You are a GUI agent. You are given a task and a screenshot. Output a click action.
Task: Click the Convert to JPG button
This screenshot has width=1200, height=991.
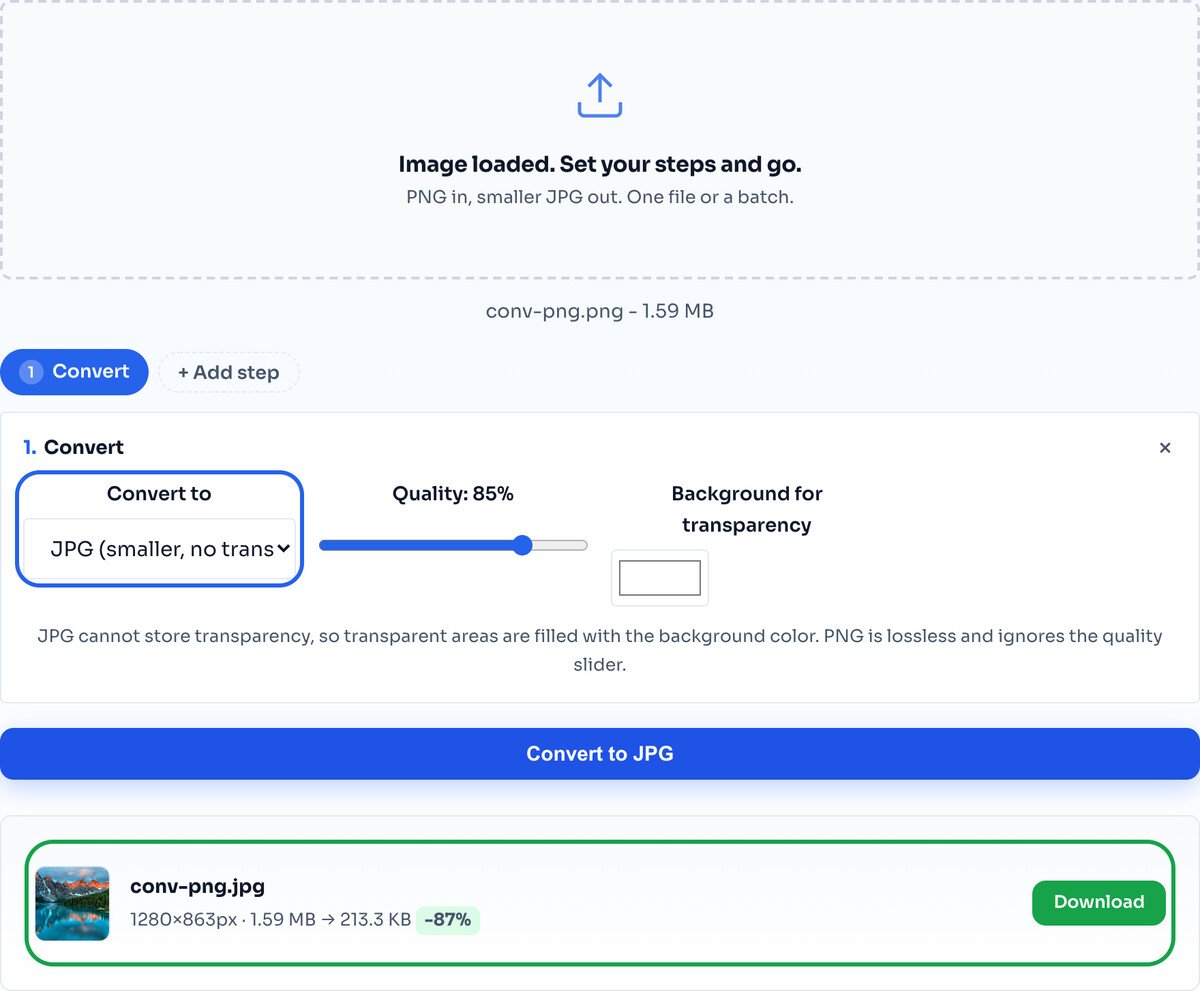coord(600,754)
